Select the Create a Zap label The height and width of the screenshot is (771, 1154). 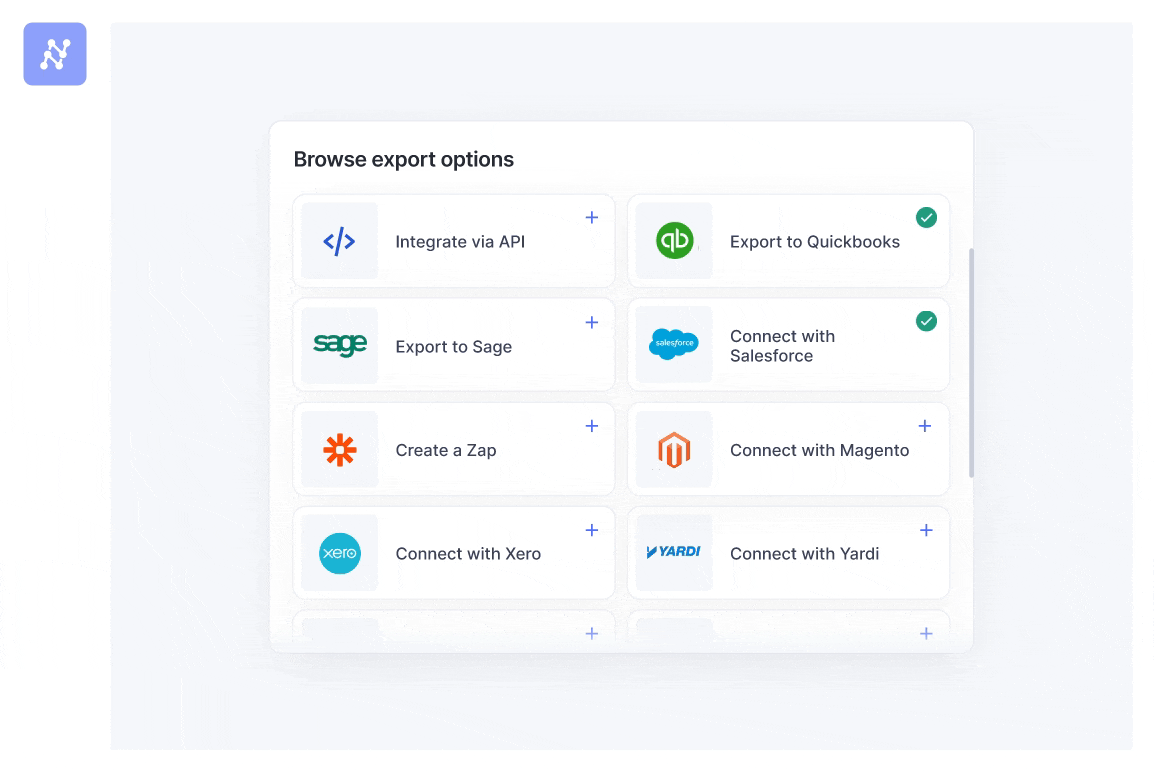(446, 450)
